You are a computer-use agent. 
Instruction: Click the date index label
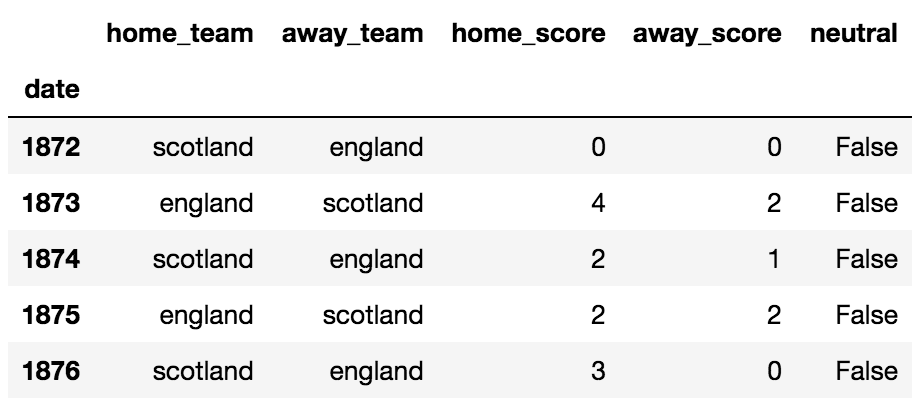tap(51, 89)
